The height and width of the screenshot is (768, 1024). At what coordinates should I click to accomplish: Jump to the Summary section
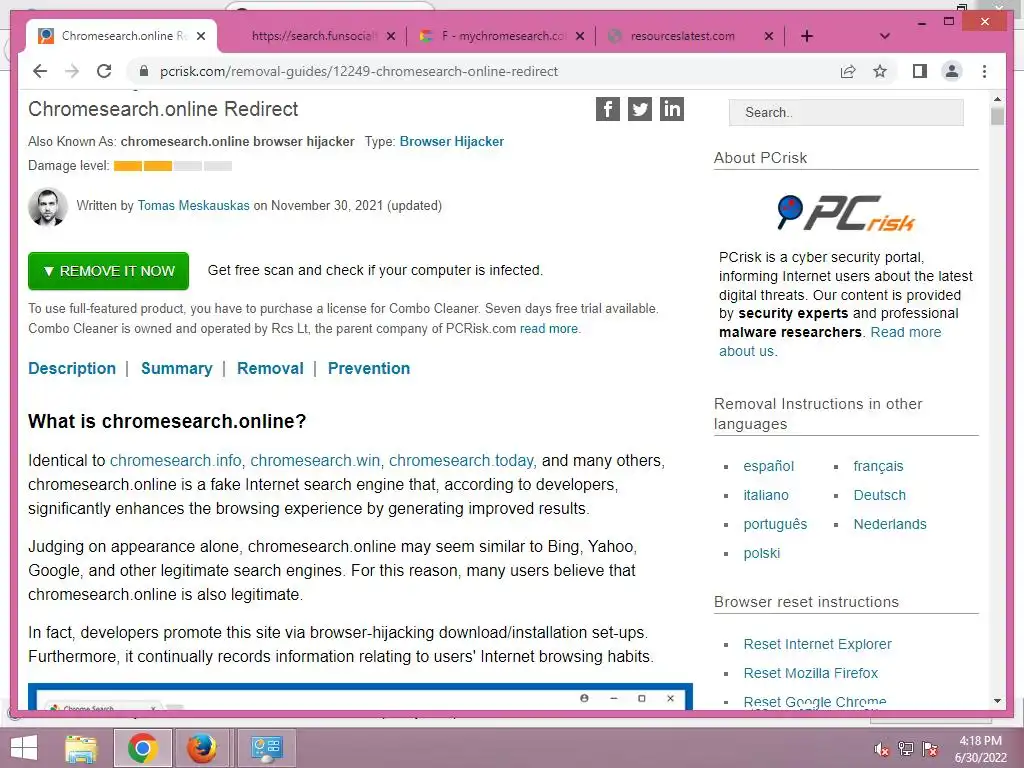(x=176, y=368)
